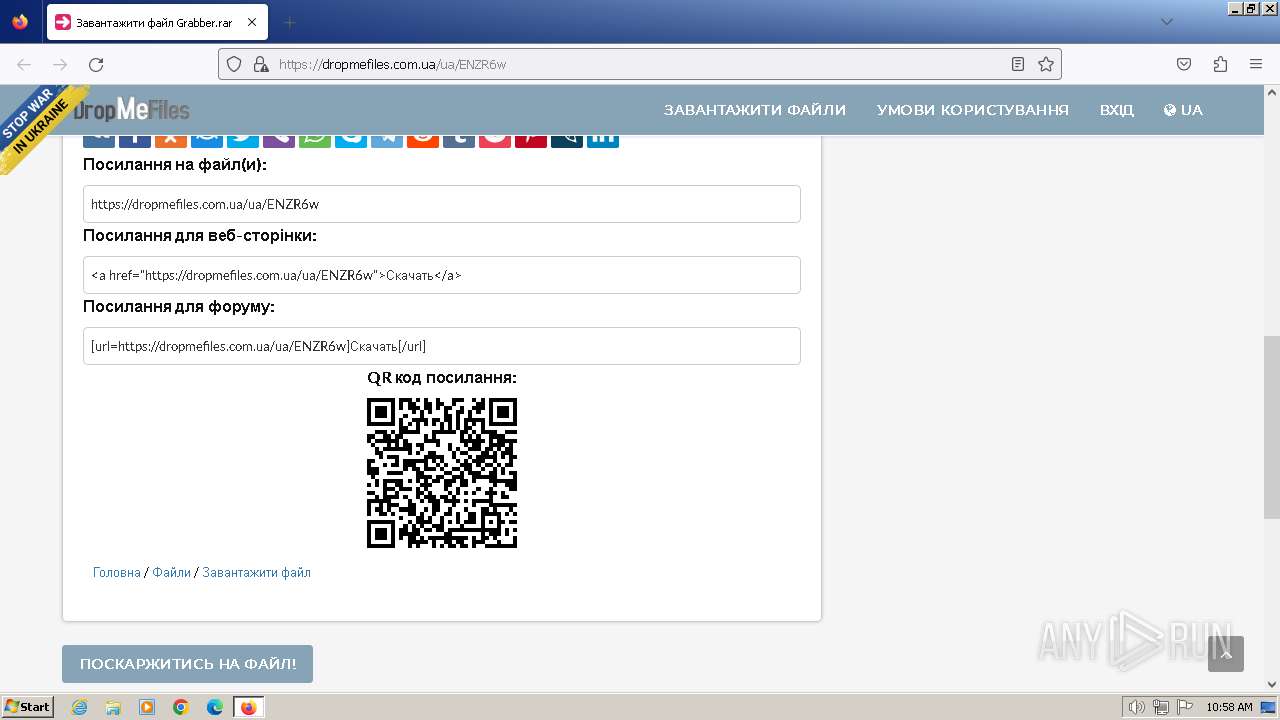1280x720 pixels.
Task: Open Firefox application hamburger menu
Action: 1256,64
